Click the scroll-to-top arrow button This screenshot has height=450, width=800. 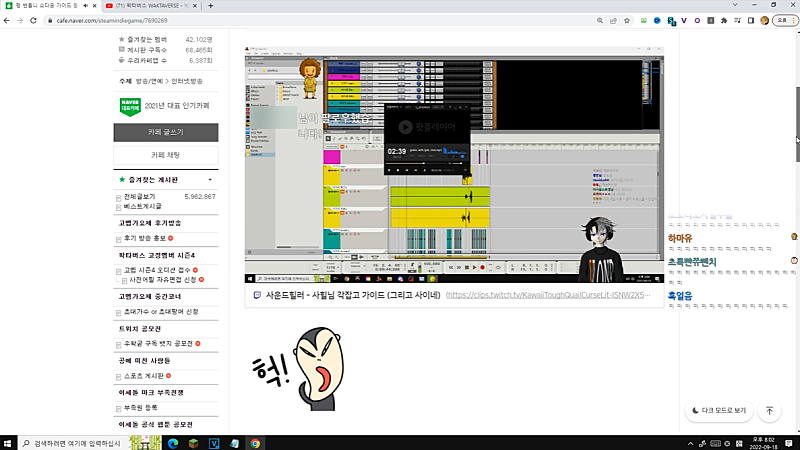[x=769, y=410]
